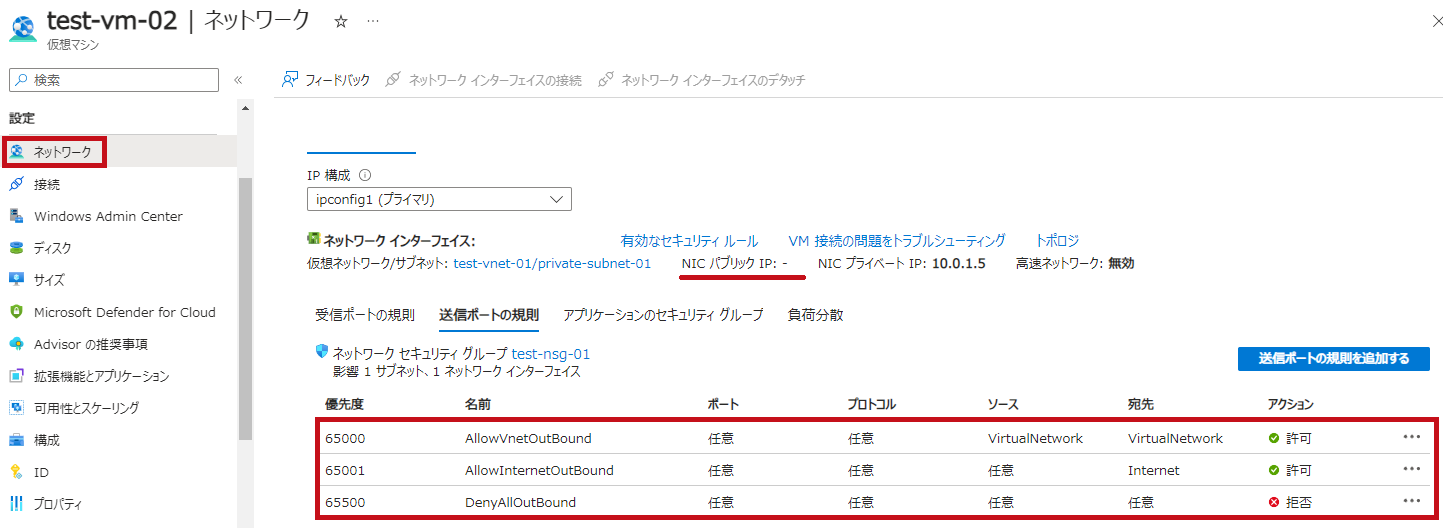This screenshot has height=528, width=1443.
Task: Click the private IP value 10.0.1.5
Action: click(959, 263)
